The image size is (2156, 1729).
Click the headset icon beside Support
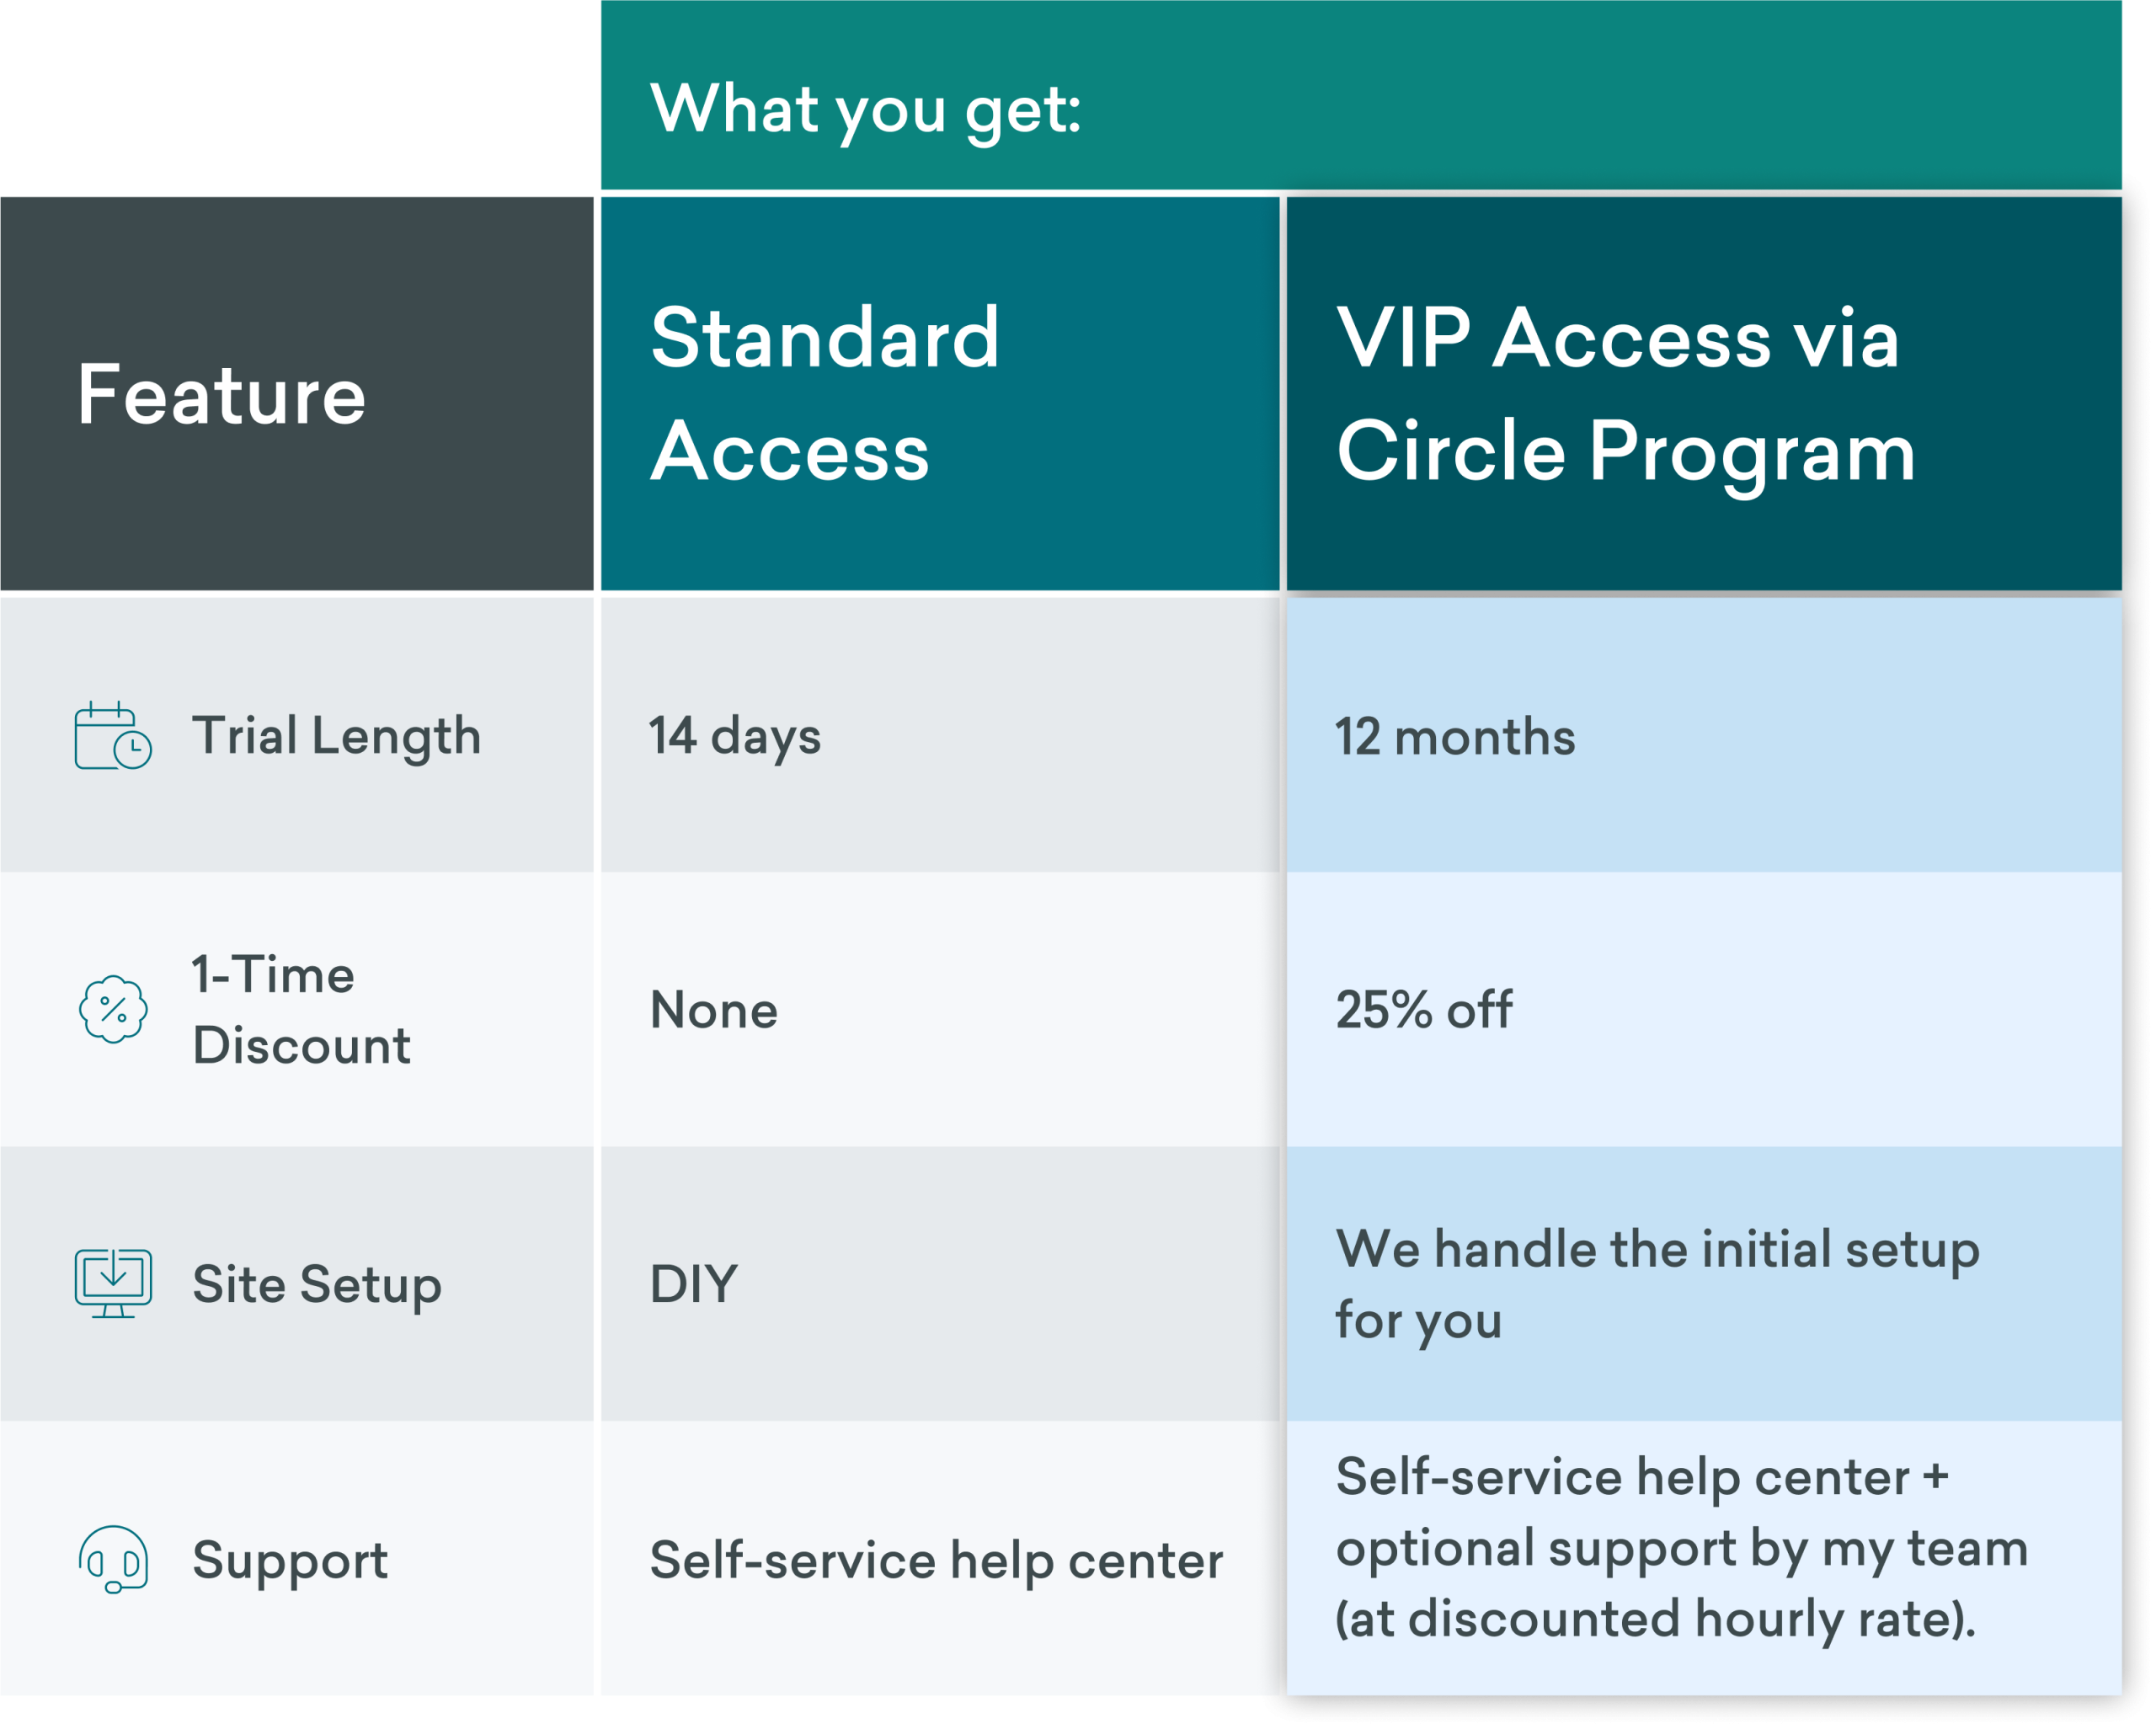(113, 1559)
